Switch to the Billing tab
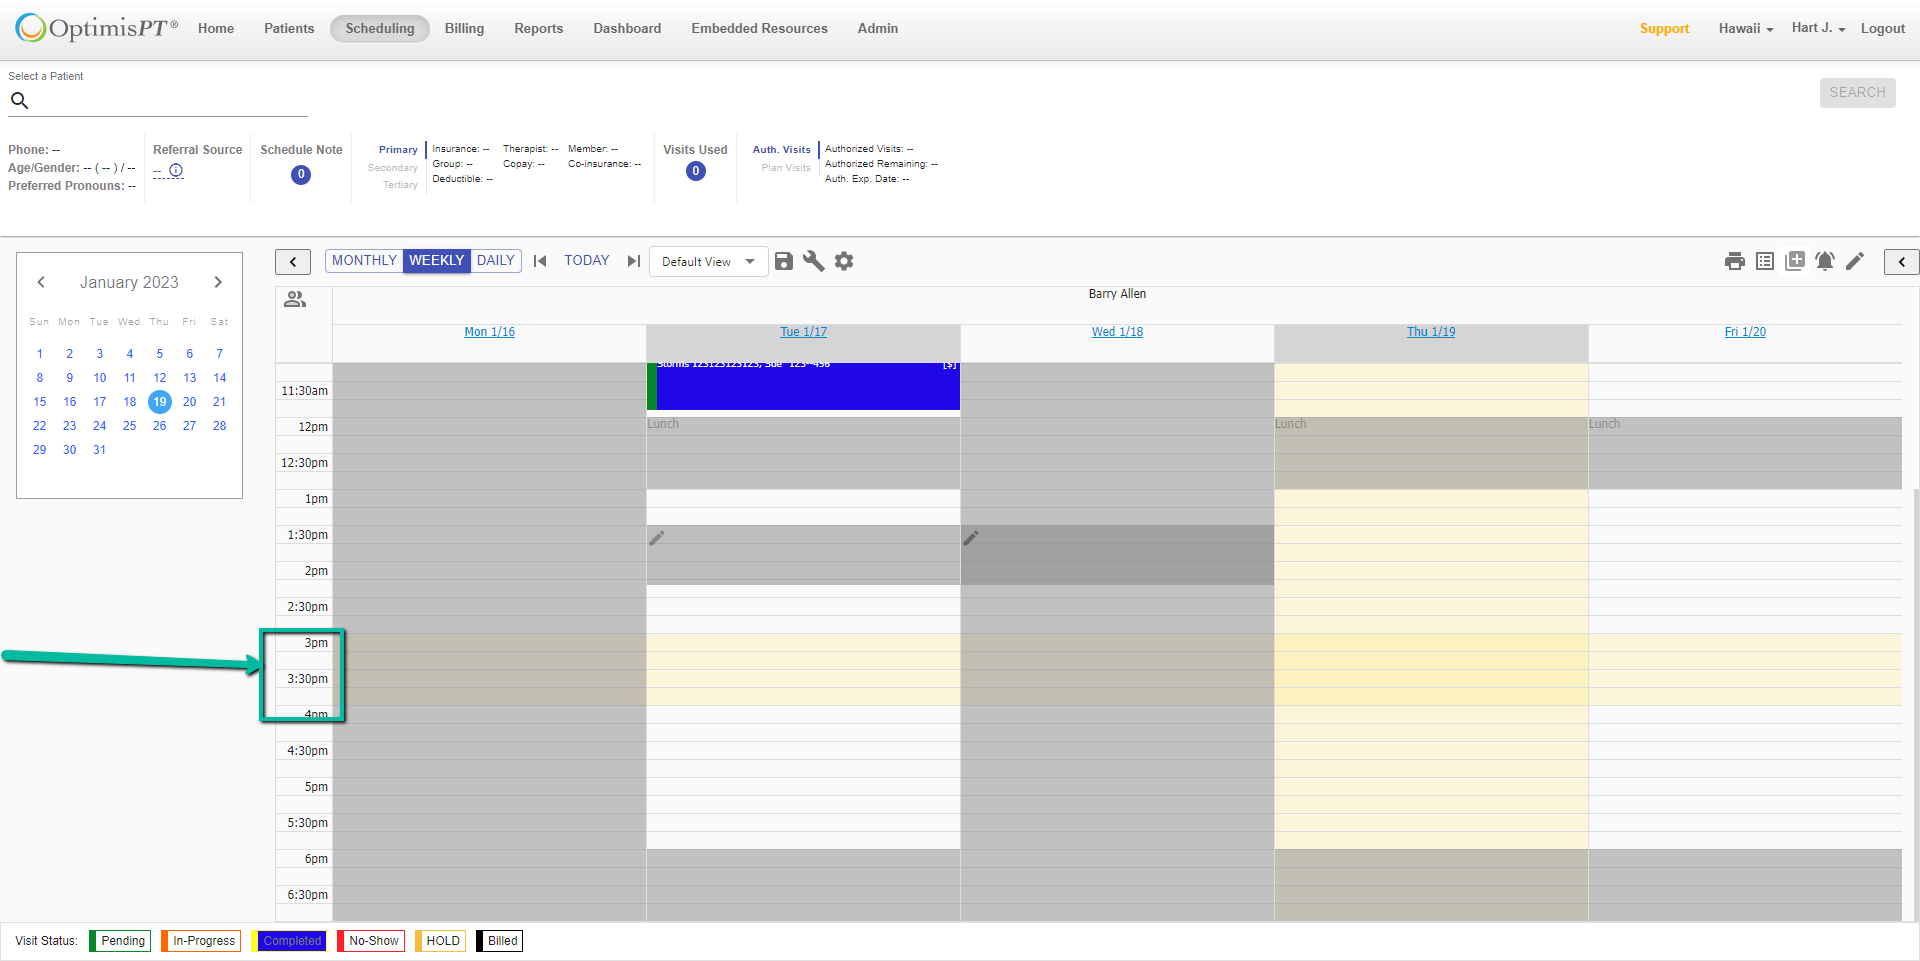 point(464,28)
